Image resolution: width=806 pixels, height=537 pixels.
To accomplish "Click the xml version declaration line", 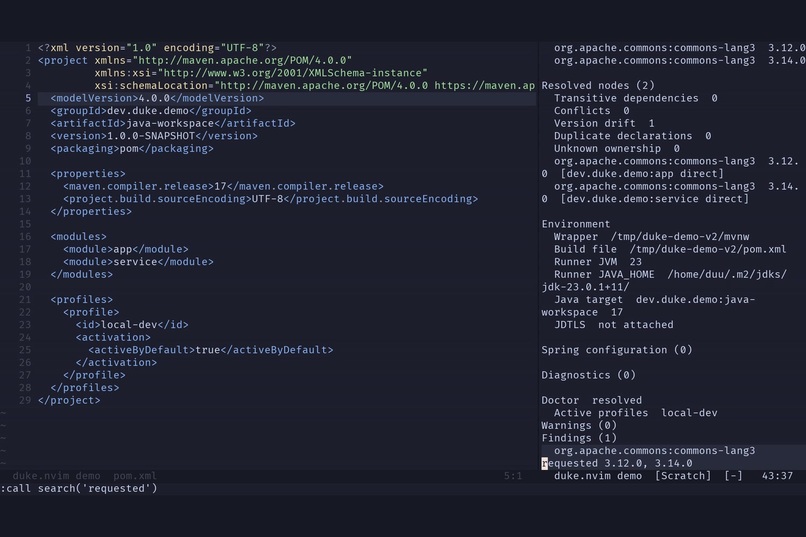I will 157,48.
